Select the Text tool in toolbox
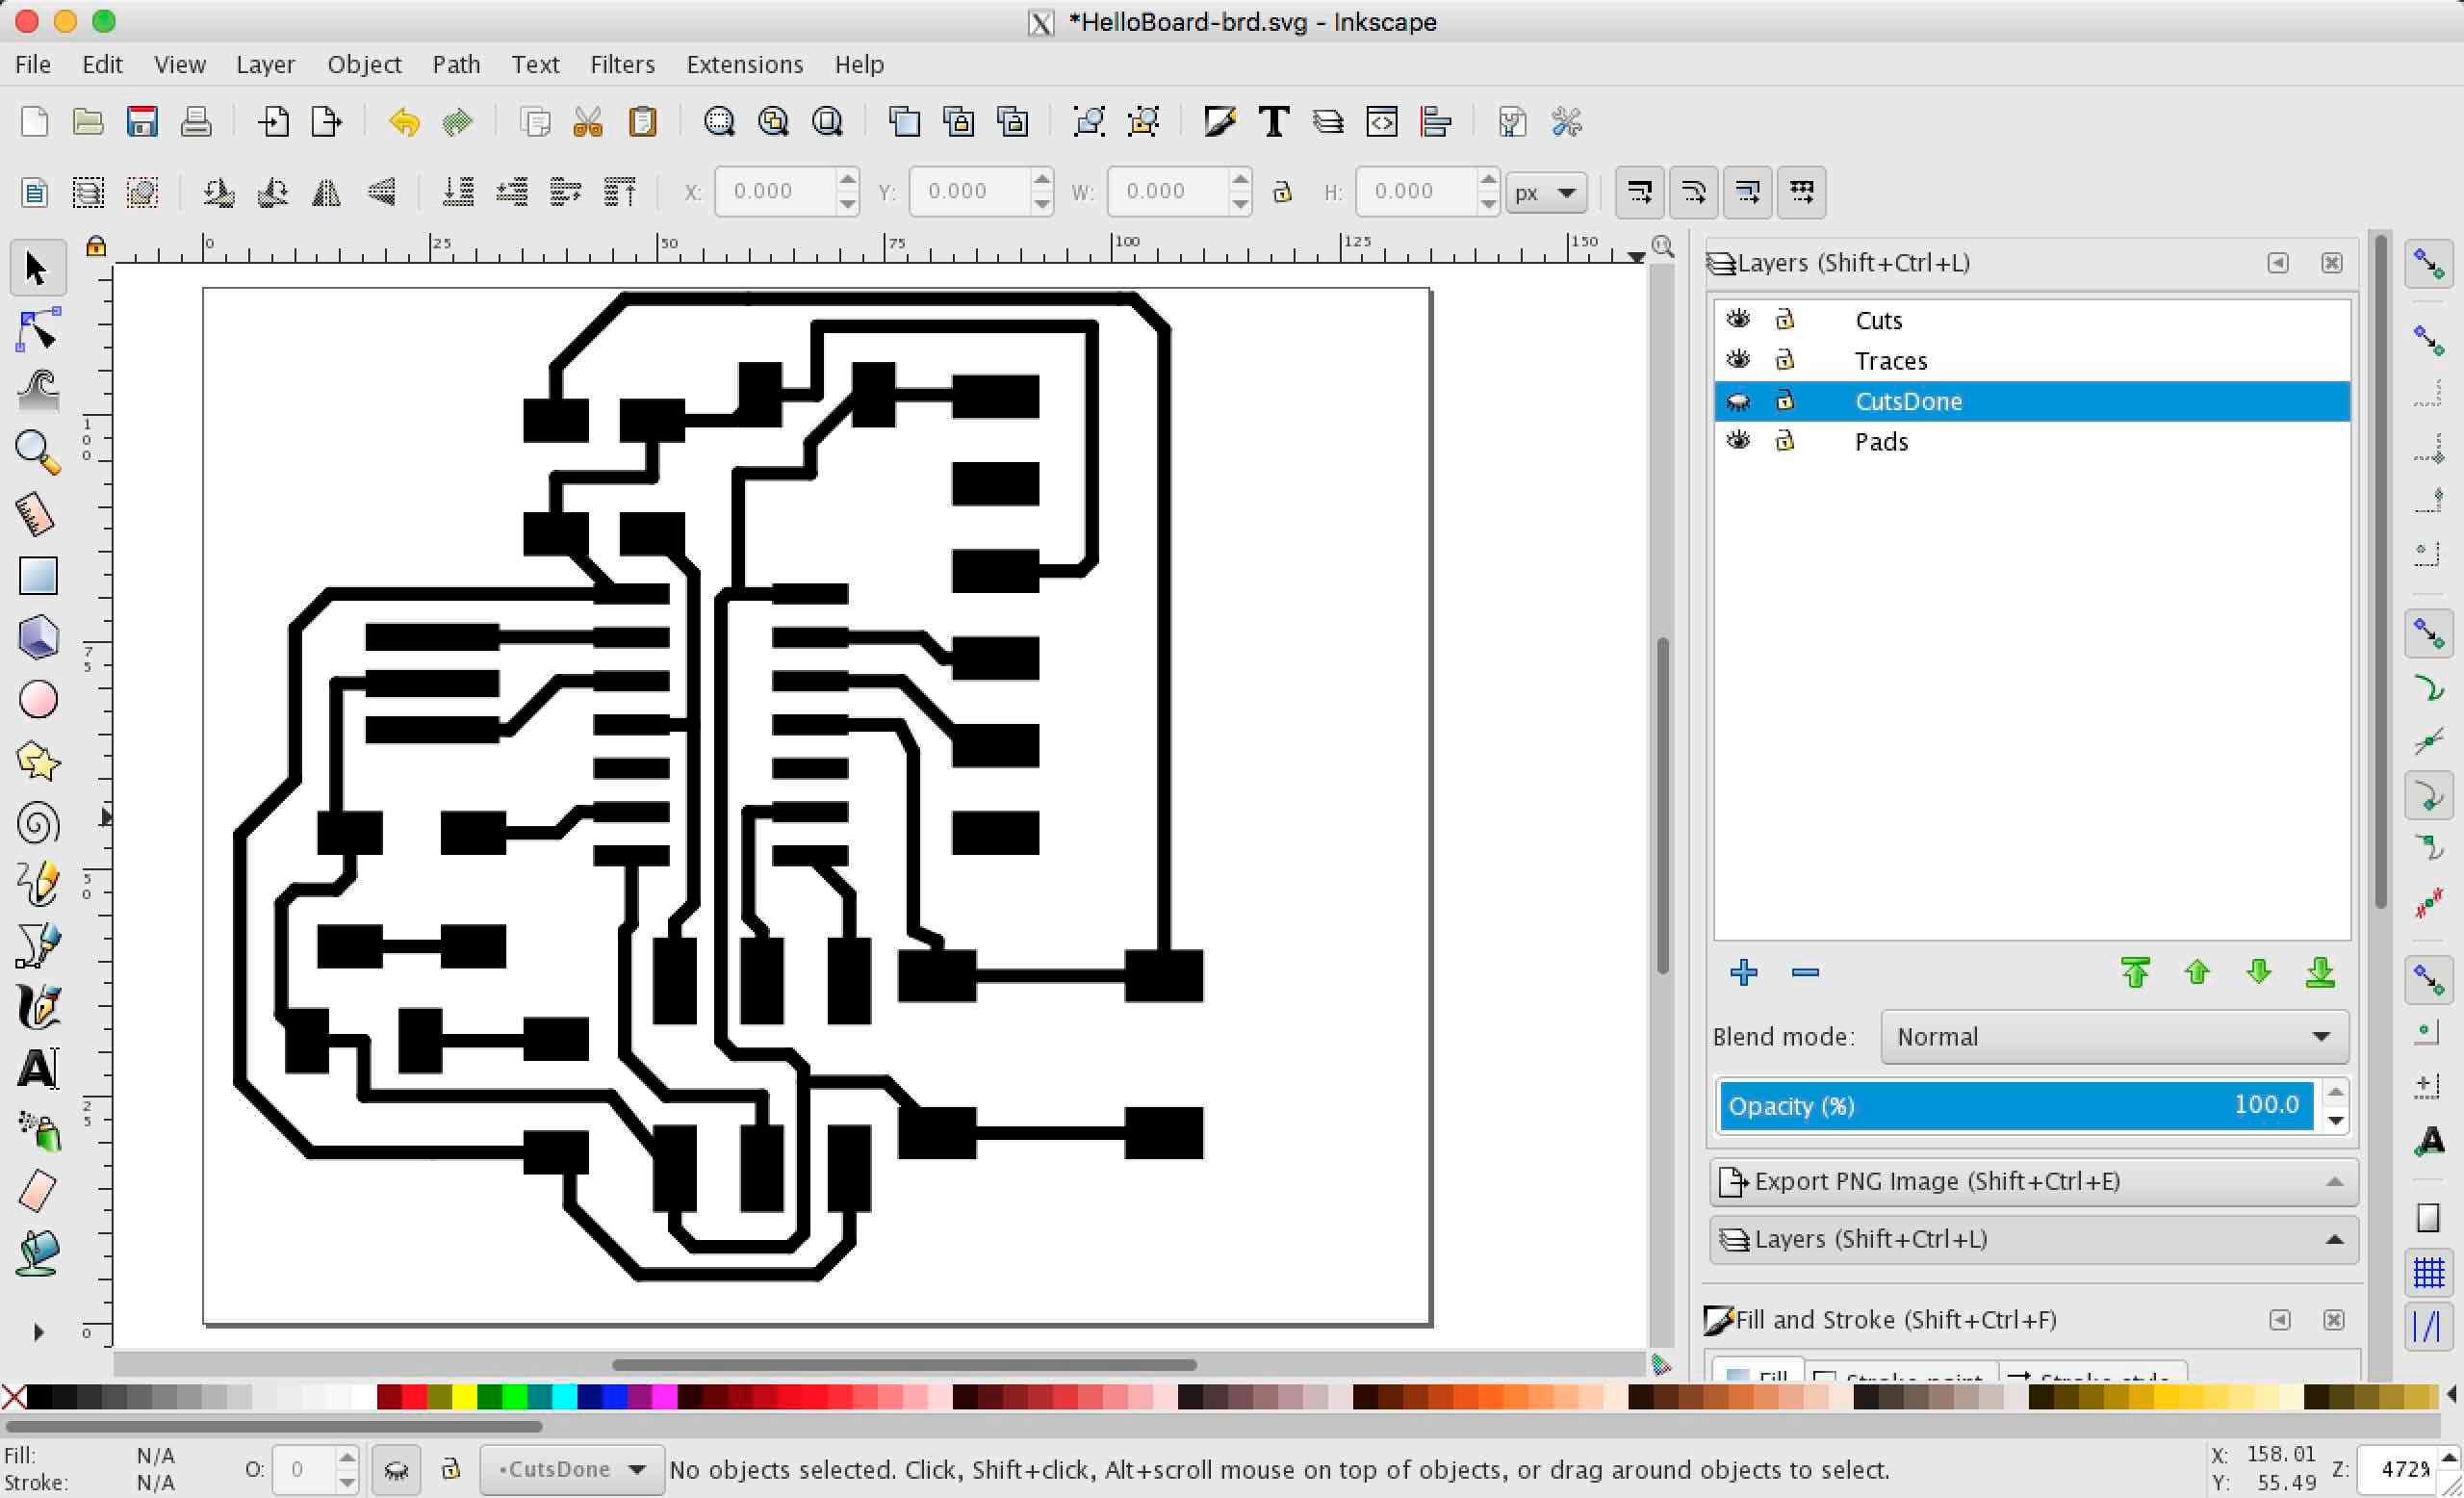The height and width of the screenshot is (1498, 2464). (38, 1069)
